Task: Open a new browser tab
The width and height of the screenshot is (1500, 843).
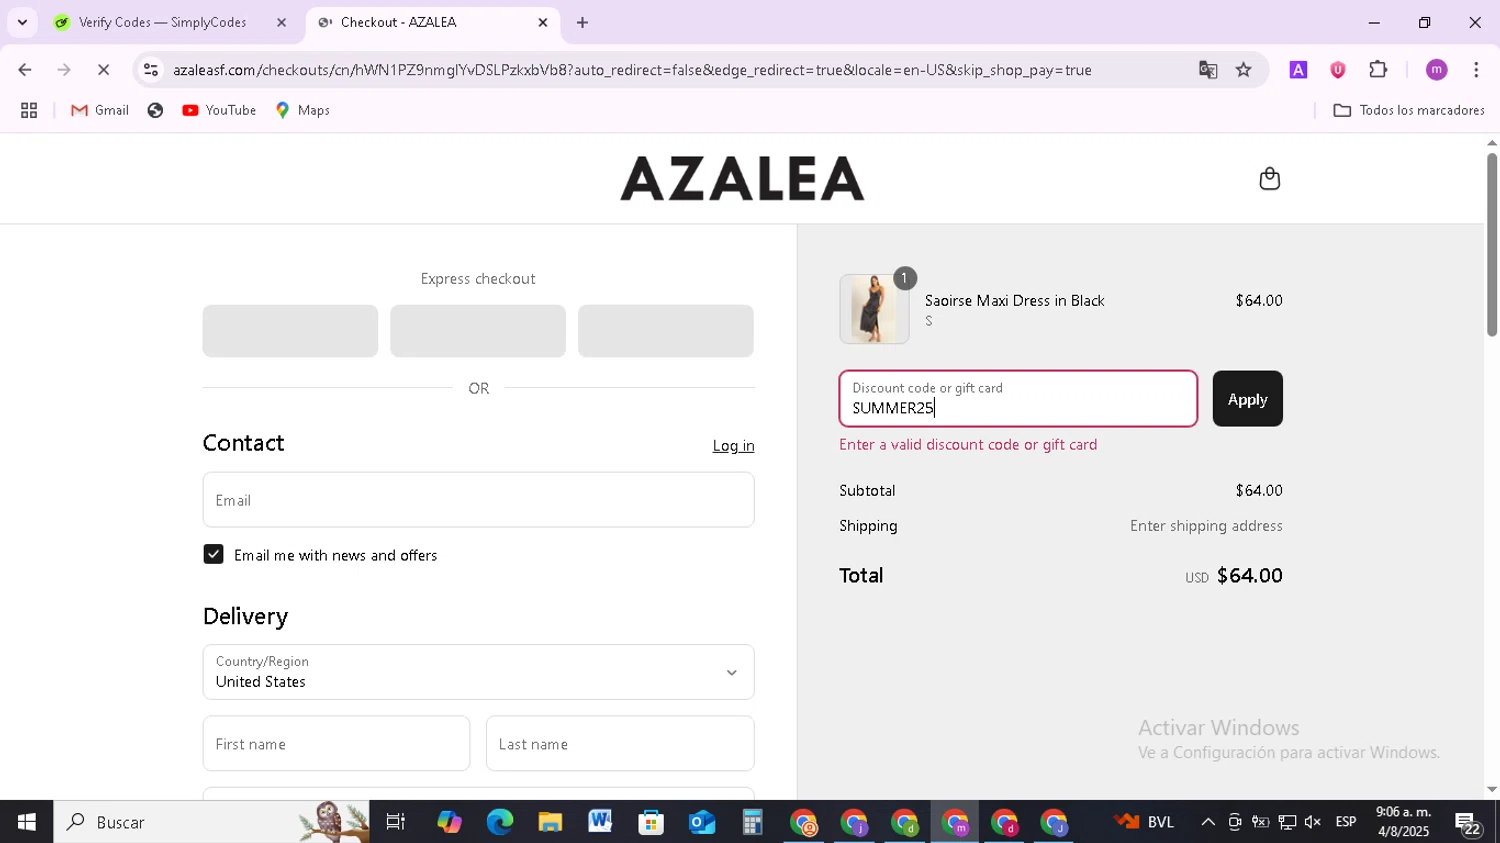Action: 582,22
